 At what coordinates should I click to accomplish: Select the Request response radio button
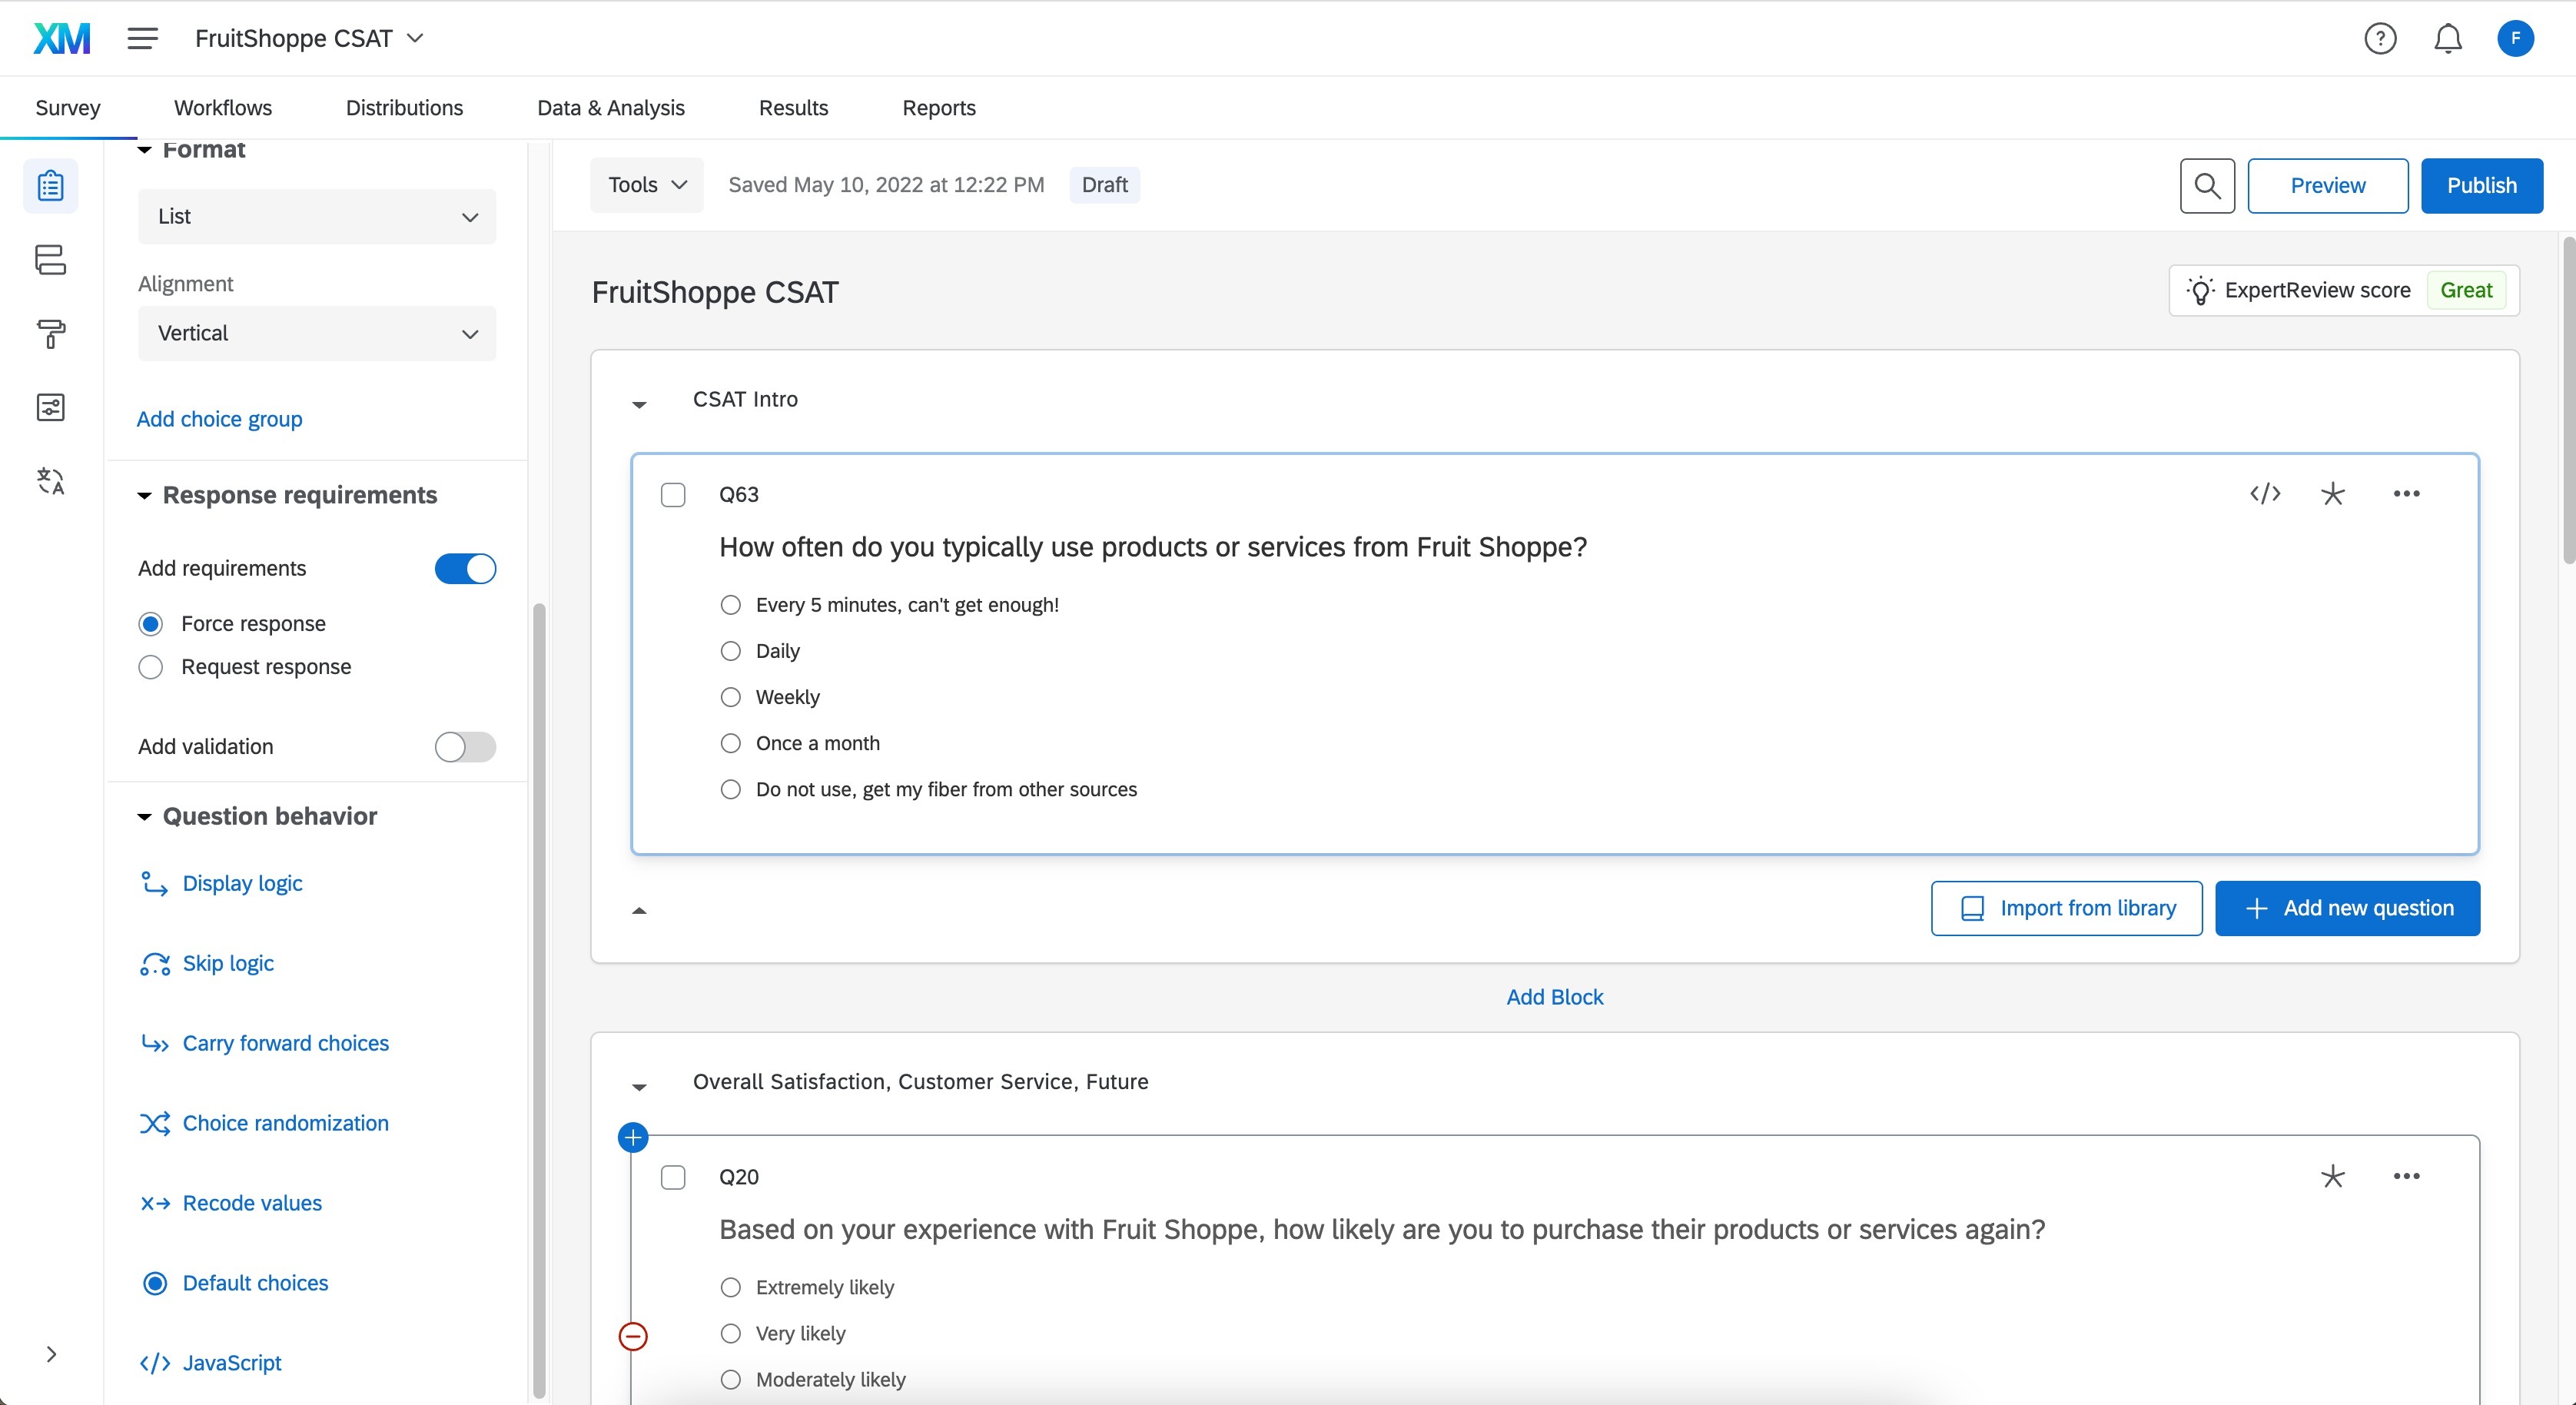150,667
